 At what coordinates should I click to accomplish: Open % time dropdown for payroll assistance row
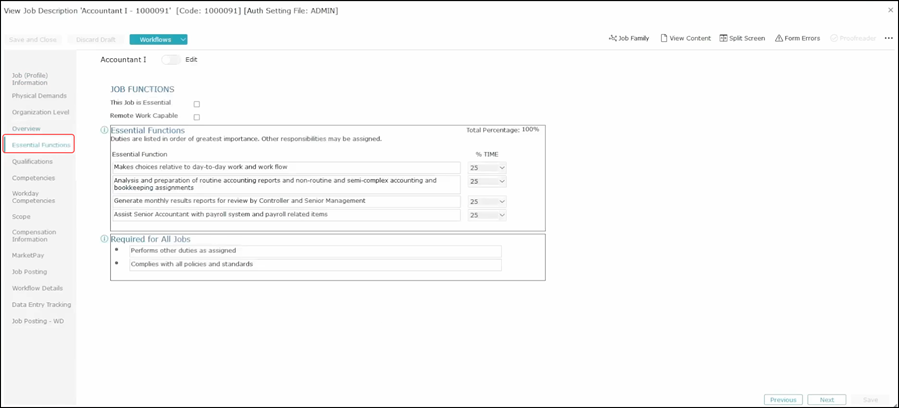pos(487,215)
